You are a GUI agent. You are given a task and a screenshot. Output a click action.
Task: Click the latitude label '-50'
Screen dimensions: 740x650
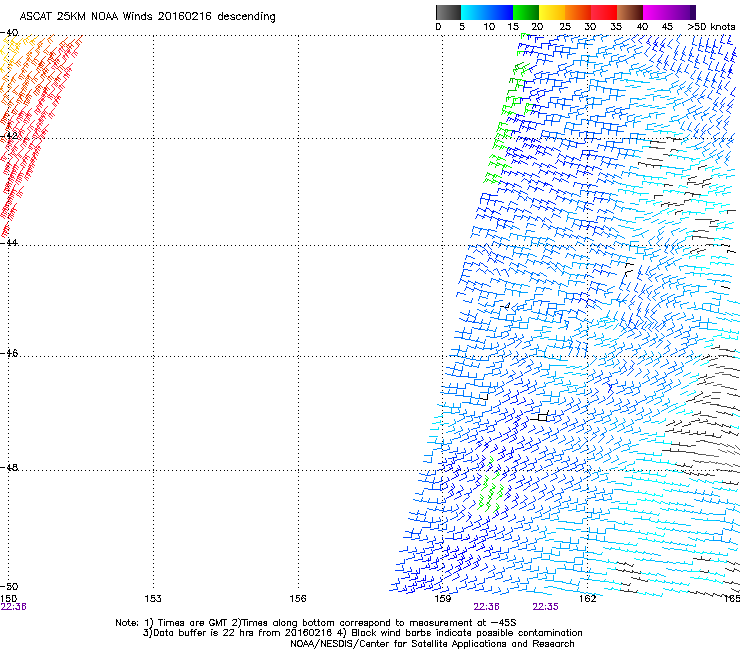tap(9, 587)
